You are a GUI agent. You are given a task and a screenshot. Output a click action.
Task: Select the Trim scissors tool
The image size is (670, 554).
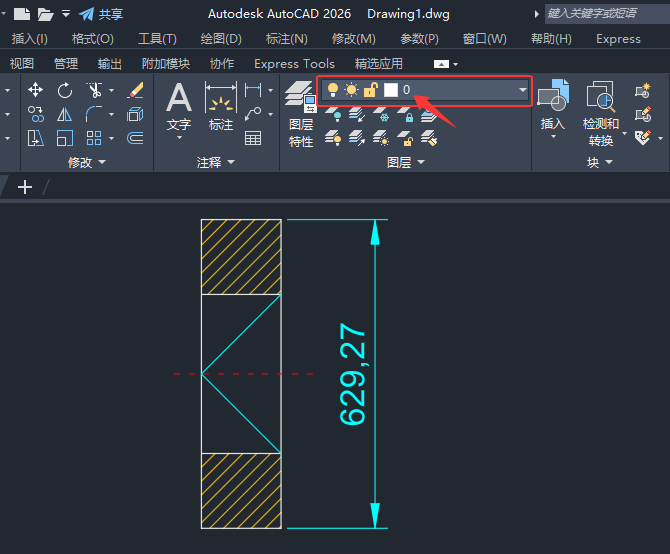94,90
